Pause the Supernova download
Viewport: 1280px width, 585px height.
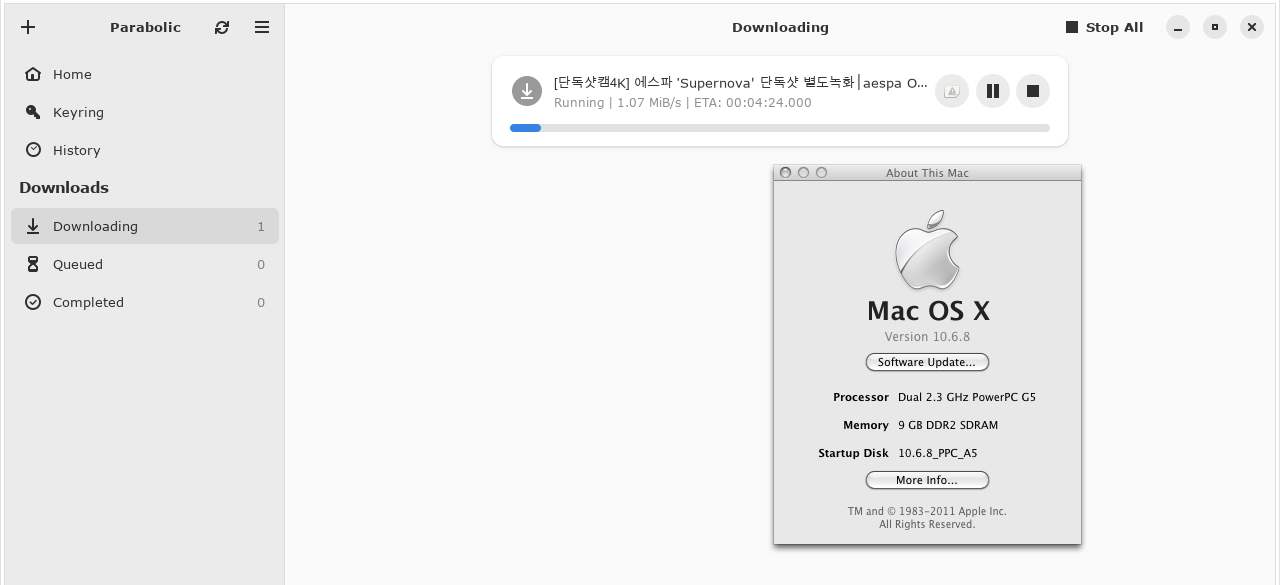click(993, 91)
